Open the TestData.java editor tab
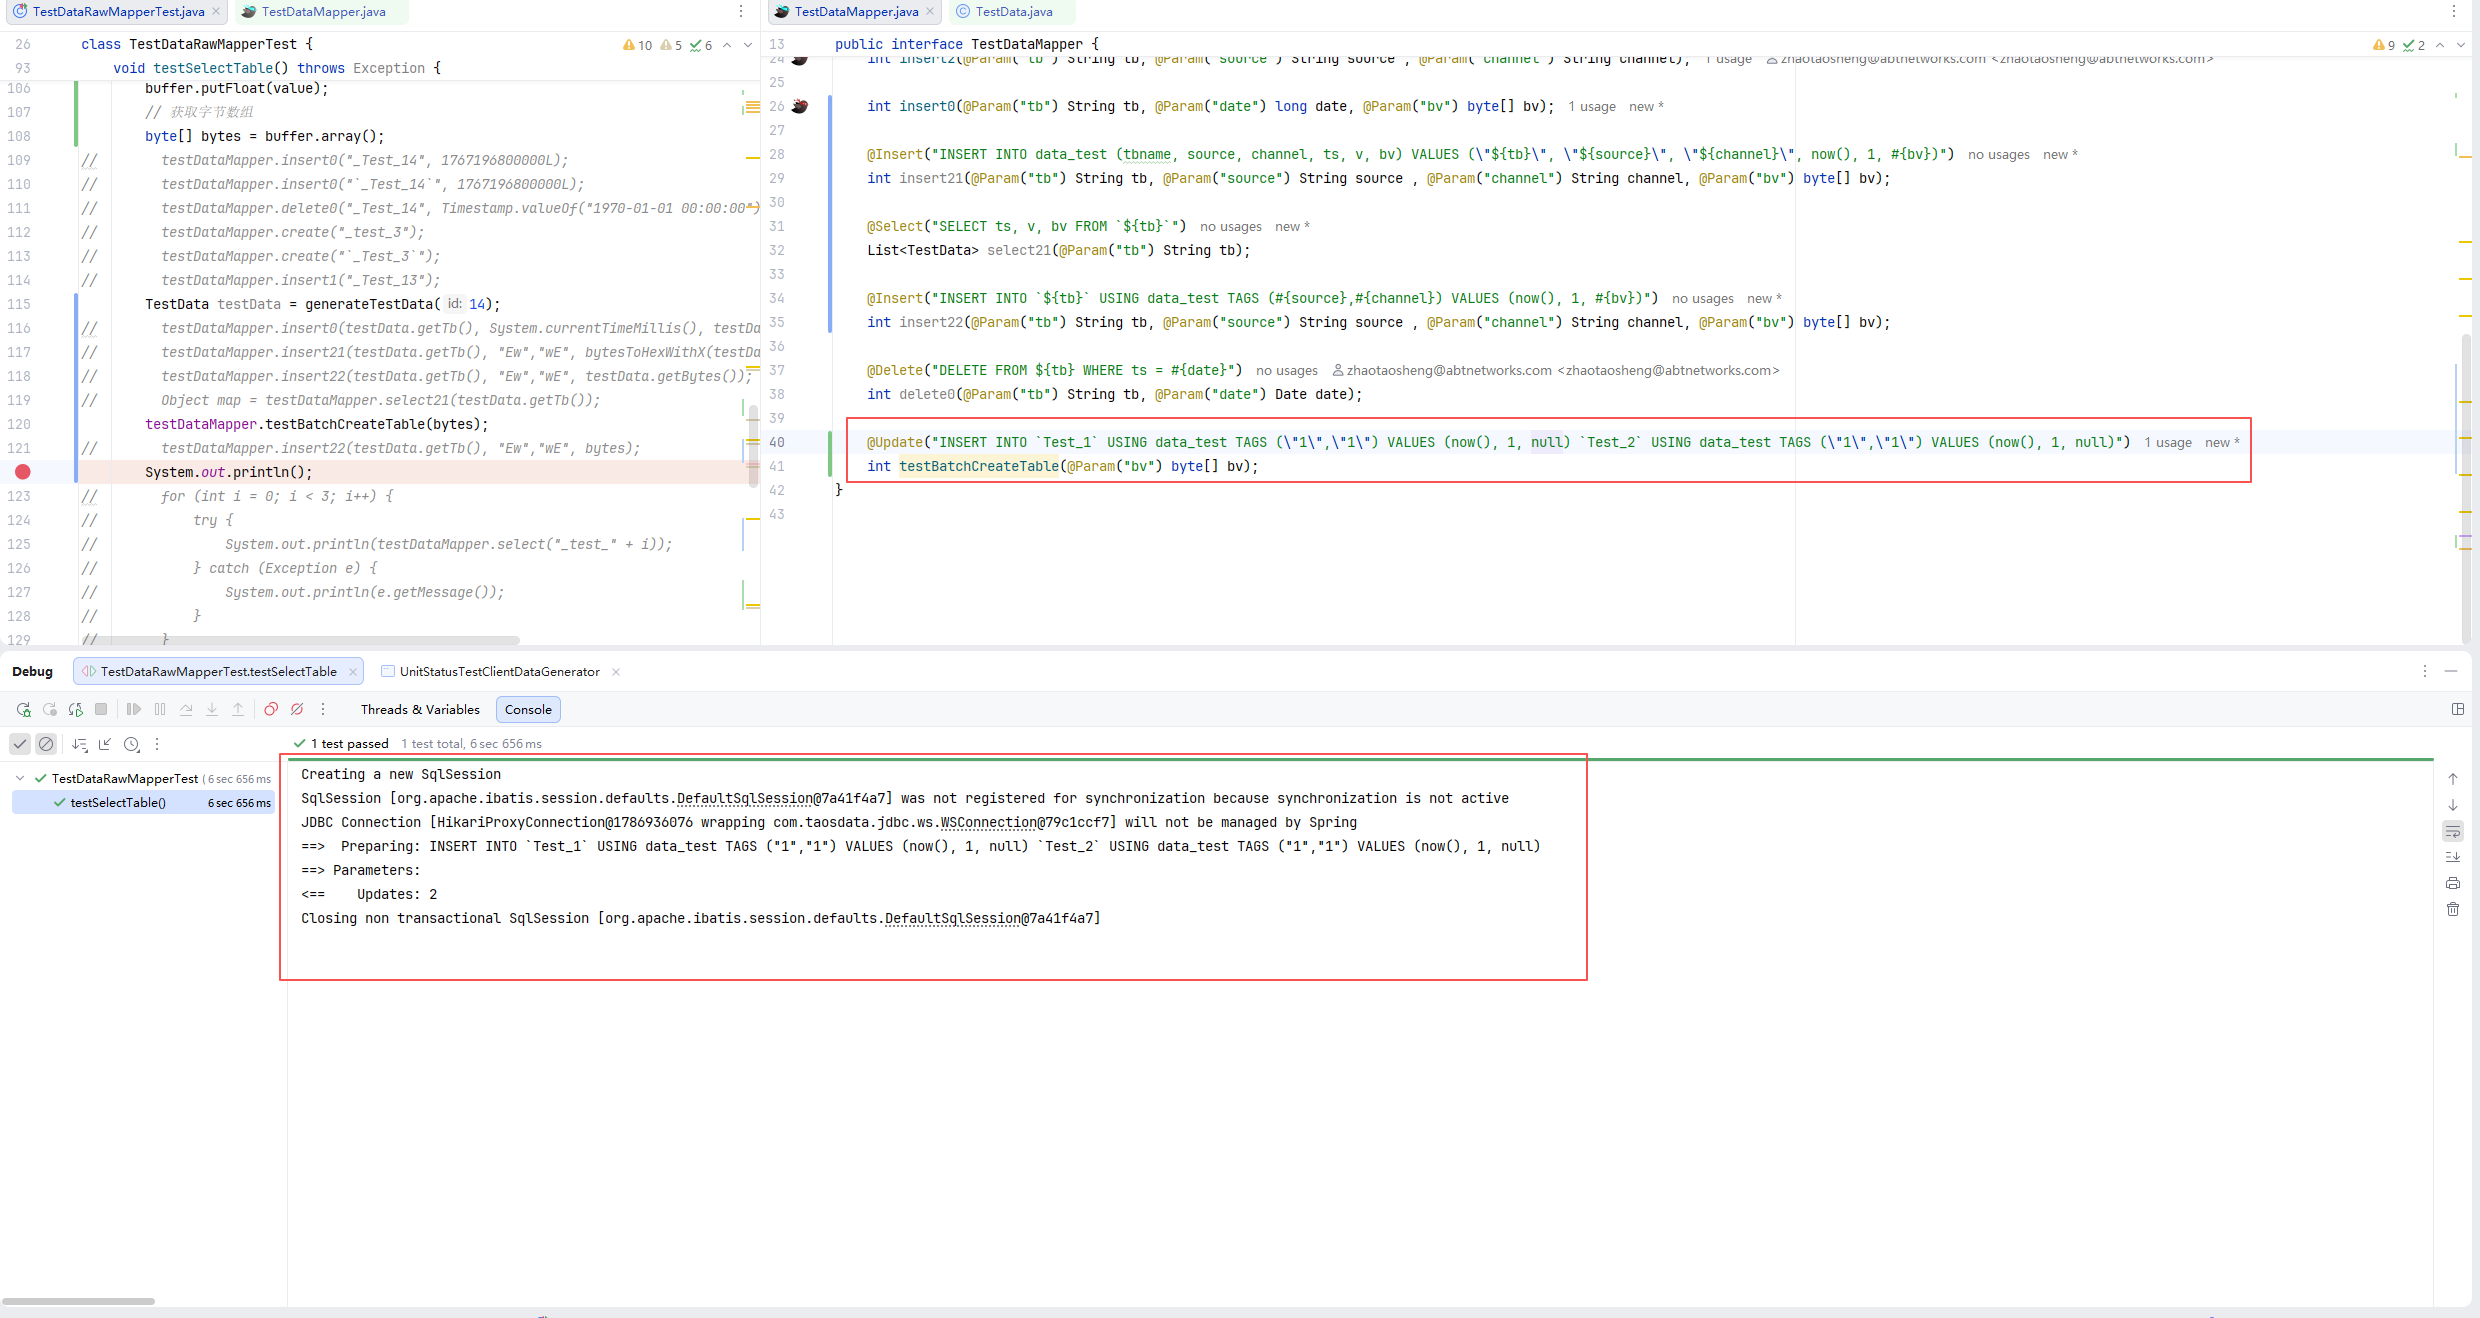 (1012, 12)
